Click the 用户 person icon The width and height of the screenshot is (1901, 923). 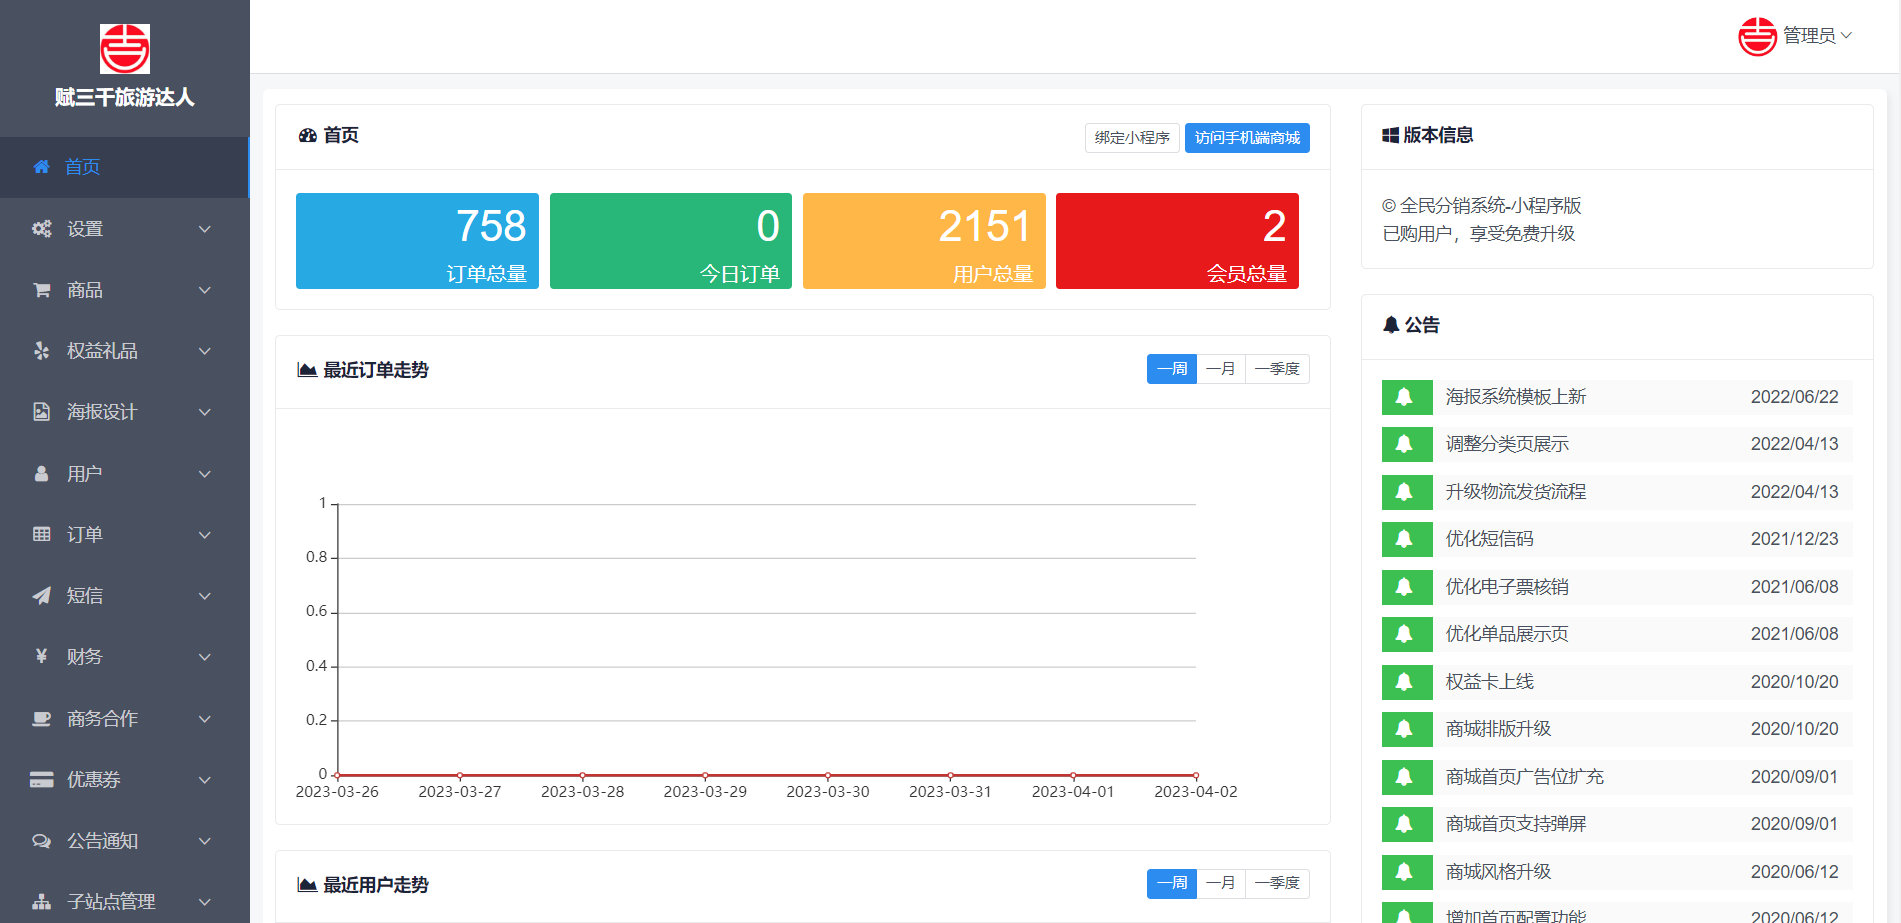tap(41, 474)
